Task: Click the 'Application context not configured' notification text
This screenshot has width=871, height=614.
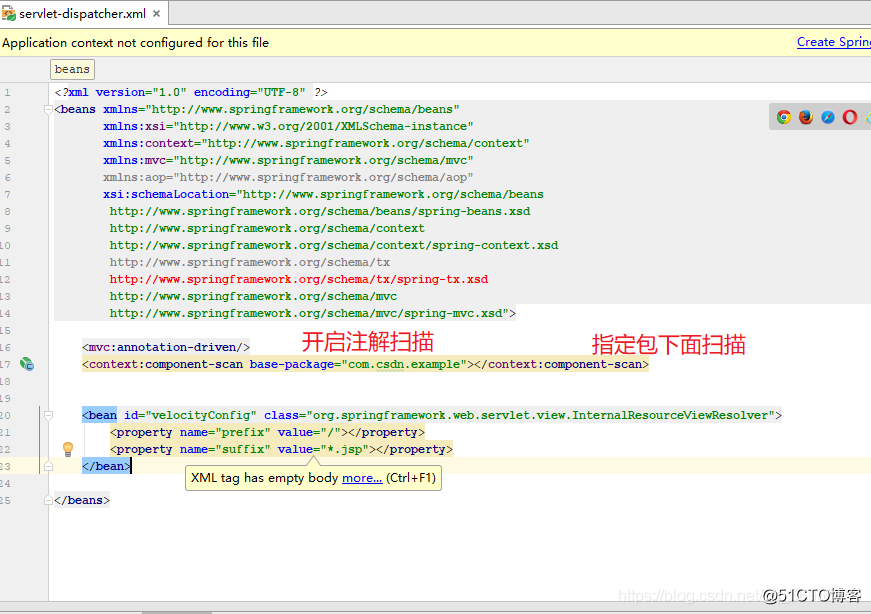Action: [x=136, y=42]
